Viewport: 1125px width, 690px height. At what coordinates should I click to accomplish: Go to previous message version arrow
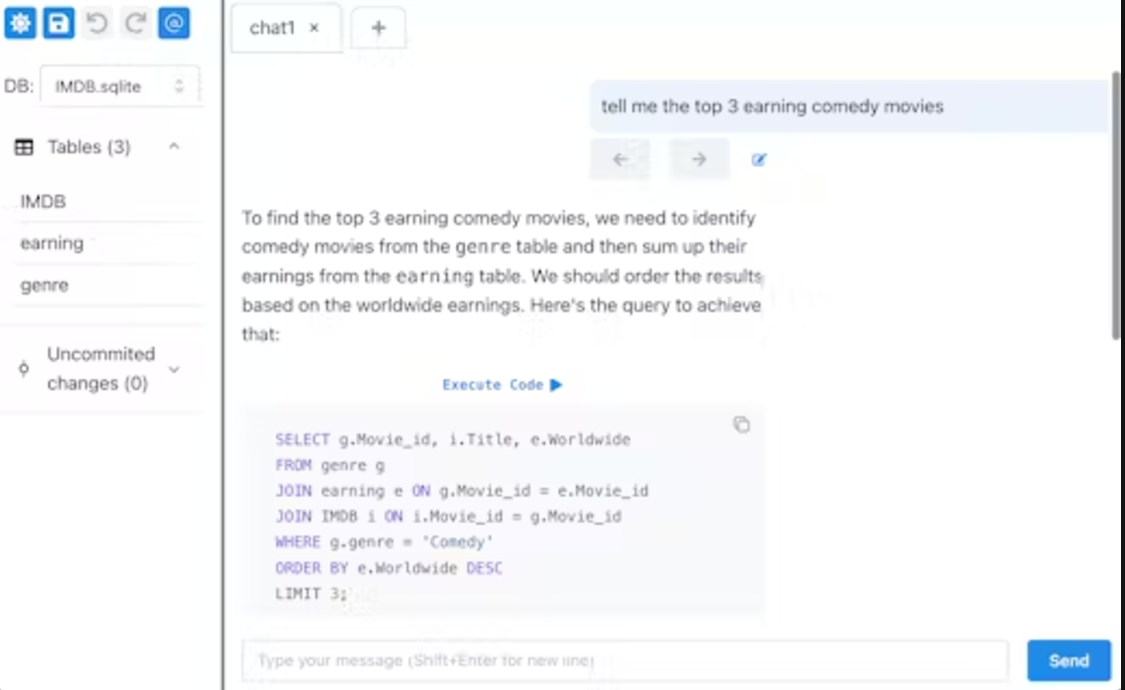[x=621, y=159]
